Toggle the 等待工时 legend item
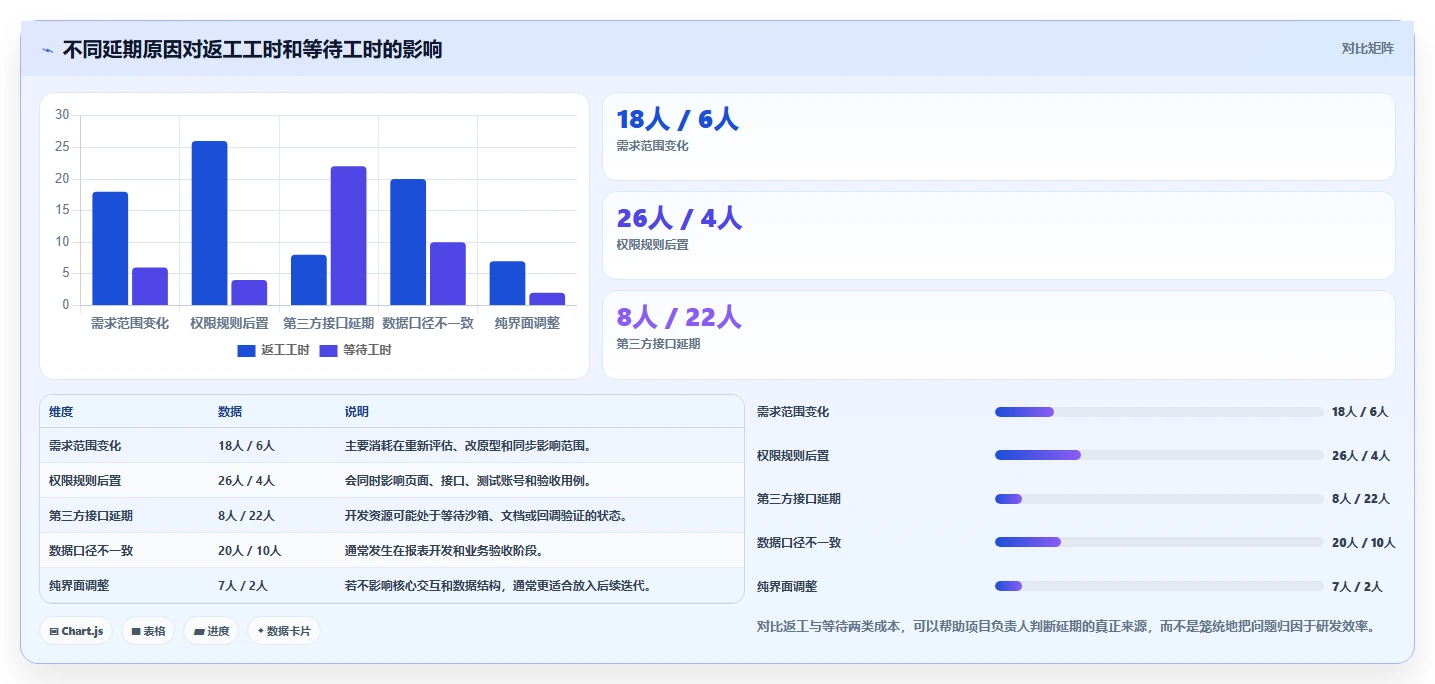The width and height of the screenshot is (1435, 684). [355, 350]
